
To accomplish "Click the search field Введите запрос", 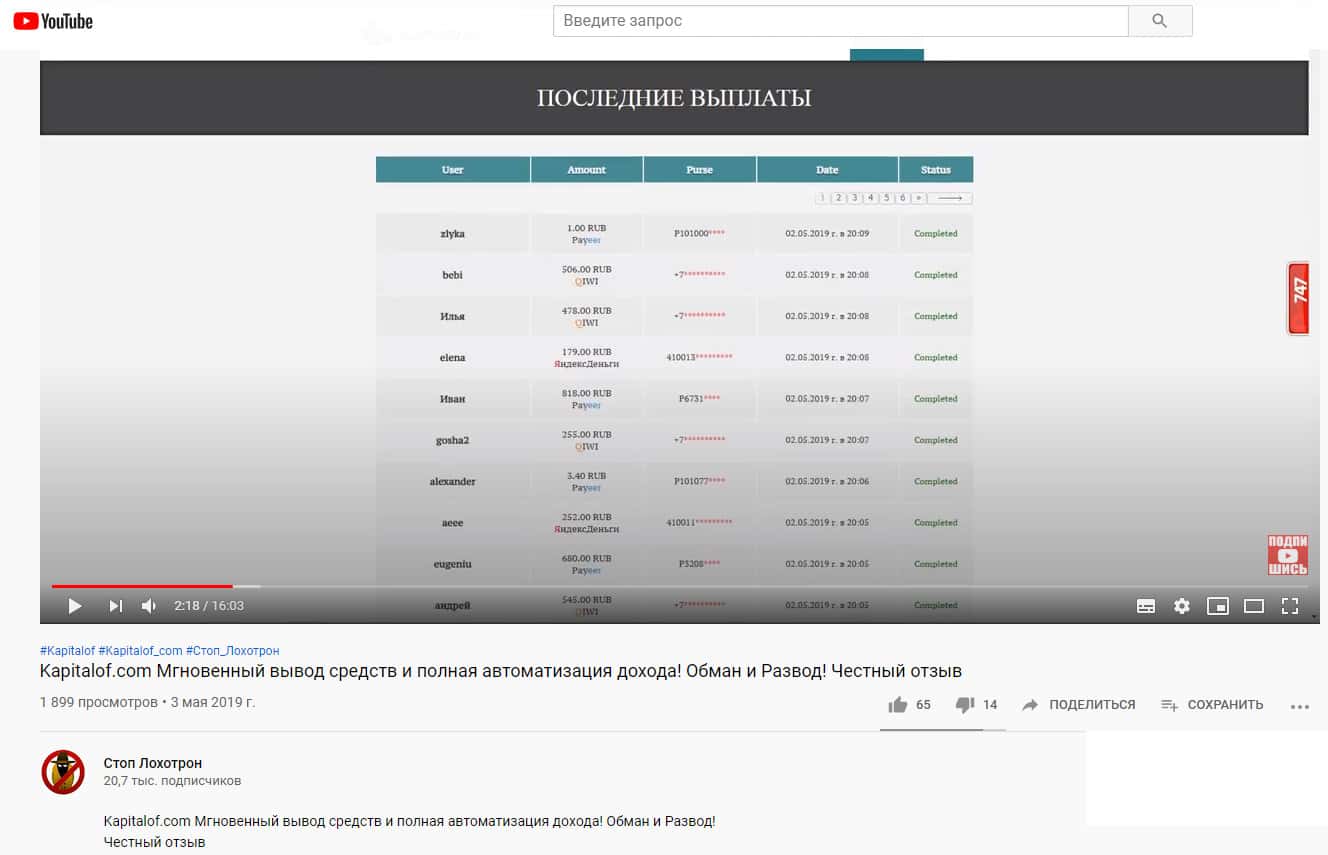I will tap(840, 21).
